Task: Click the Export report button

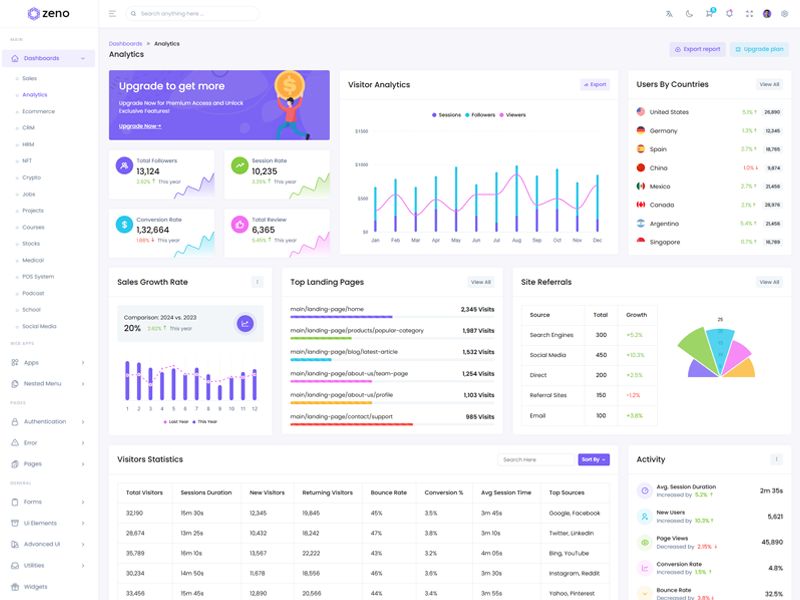Action: click(x=697, y=49)
